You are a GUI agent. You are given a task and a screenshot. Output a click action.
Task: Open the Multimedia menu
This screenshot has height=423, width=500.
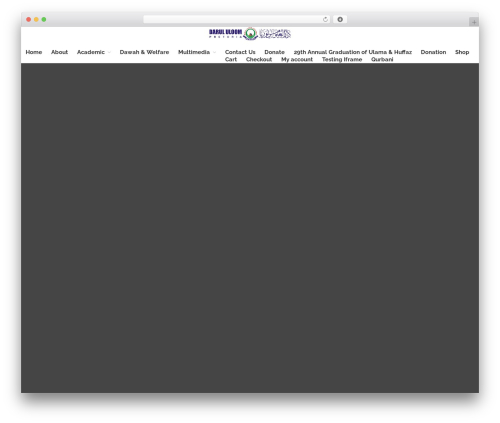pyautogui.click(x=194, y=52)
